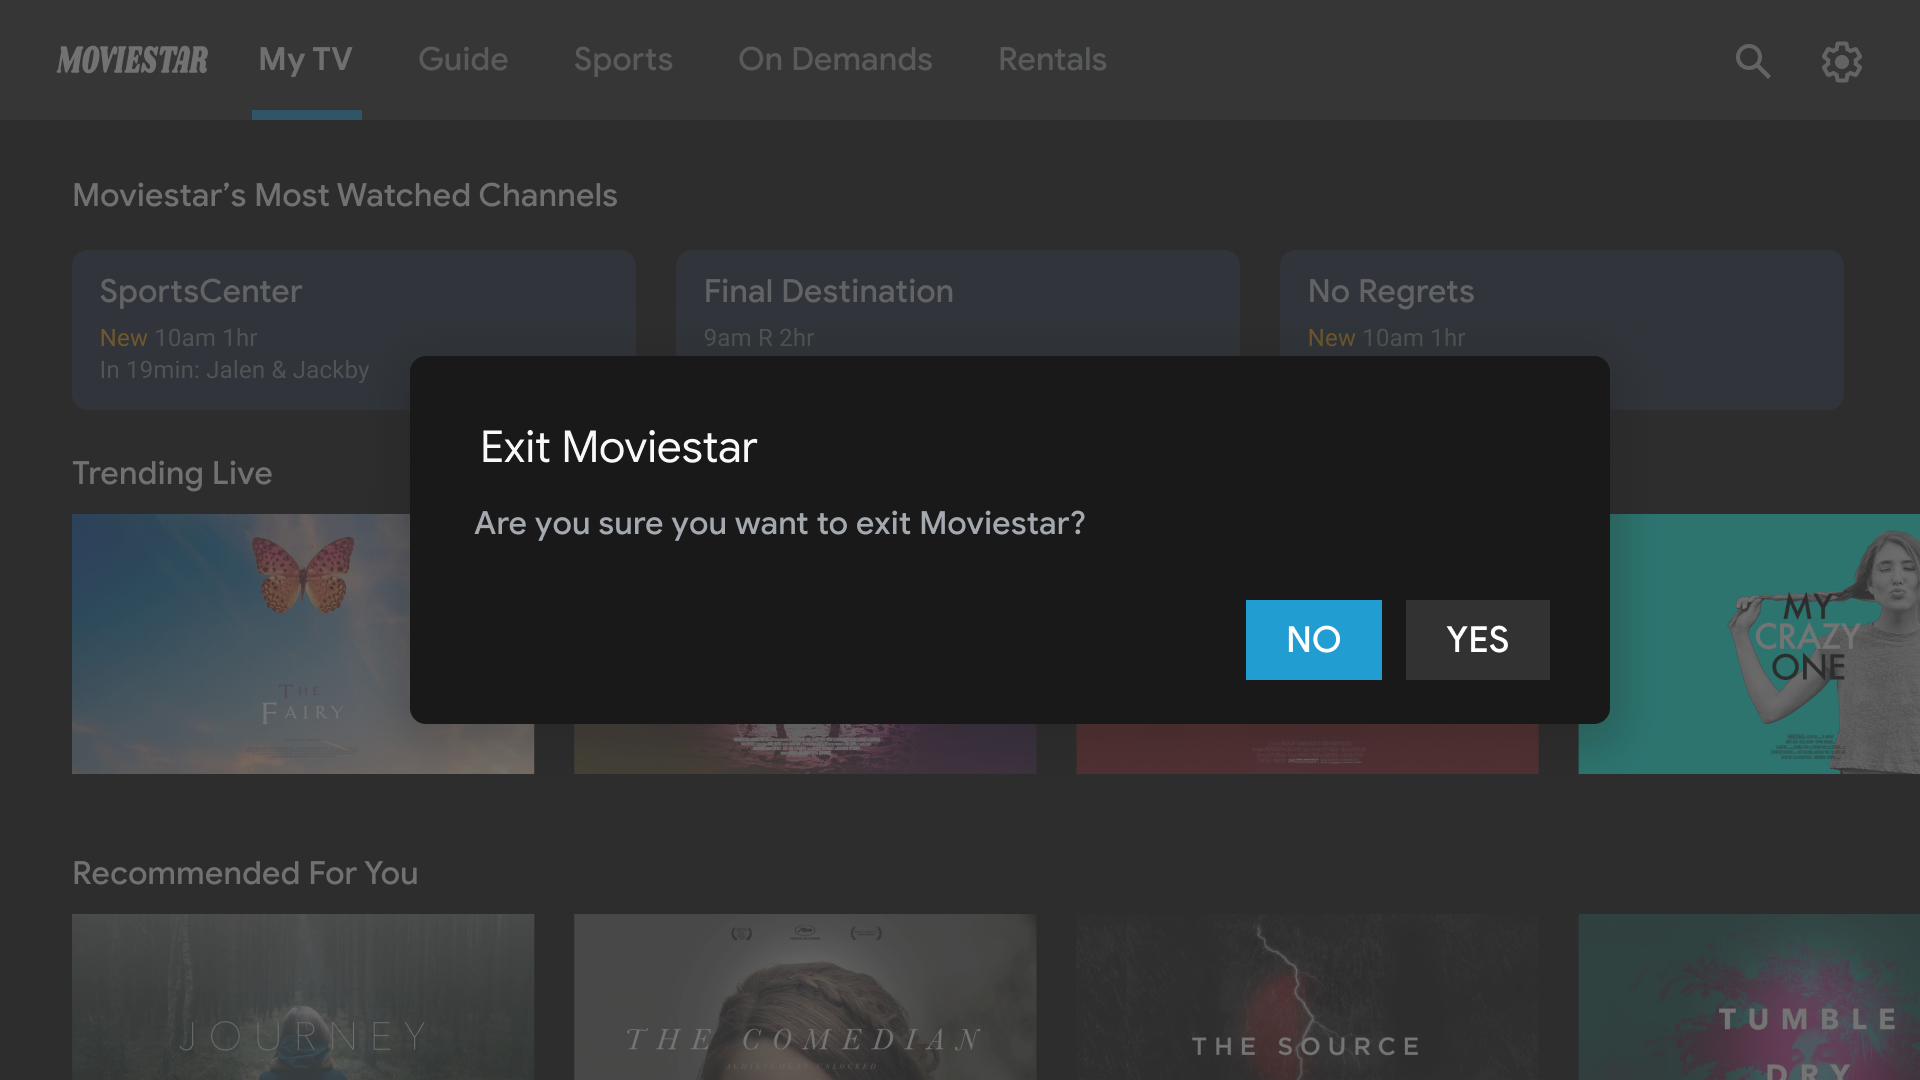Image resolution: width=1920 pixels, height=1080 pixels.
Task: Select the Moviestar logo icon
Action: (x=132, y=59)
